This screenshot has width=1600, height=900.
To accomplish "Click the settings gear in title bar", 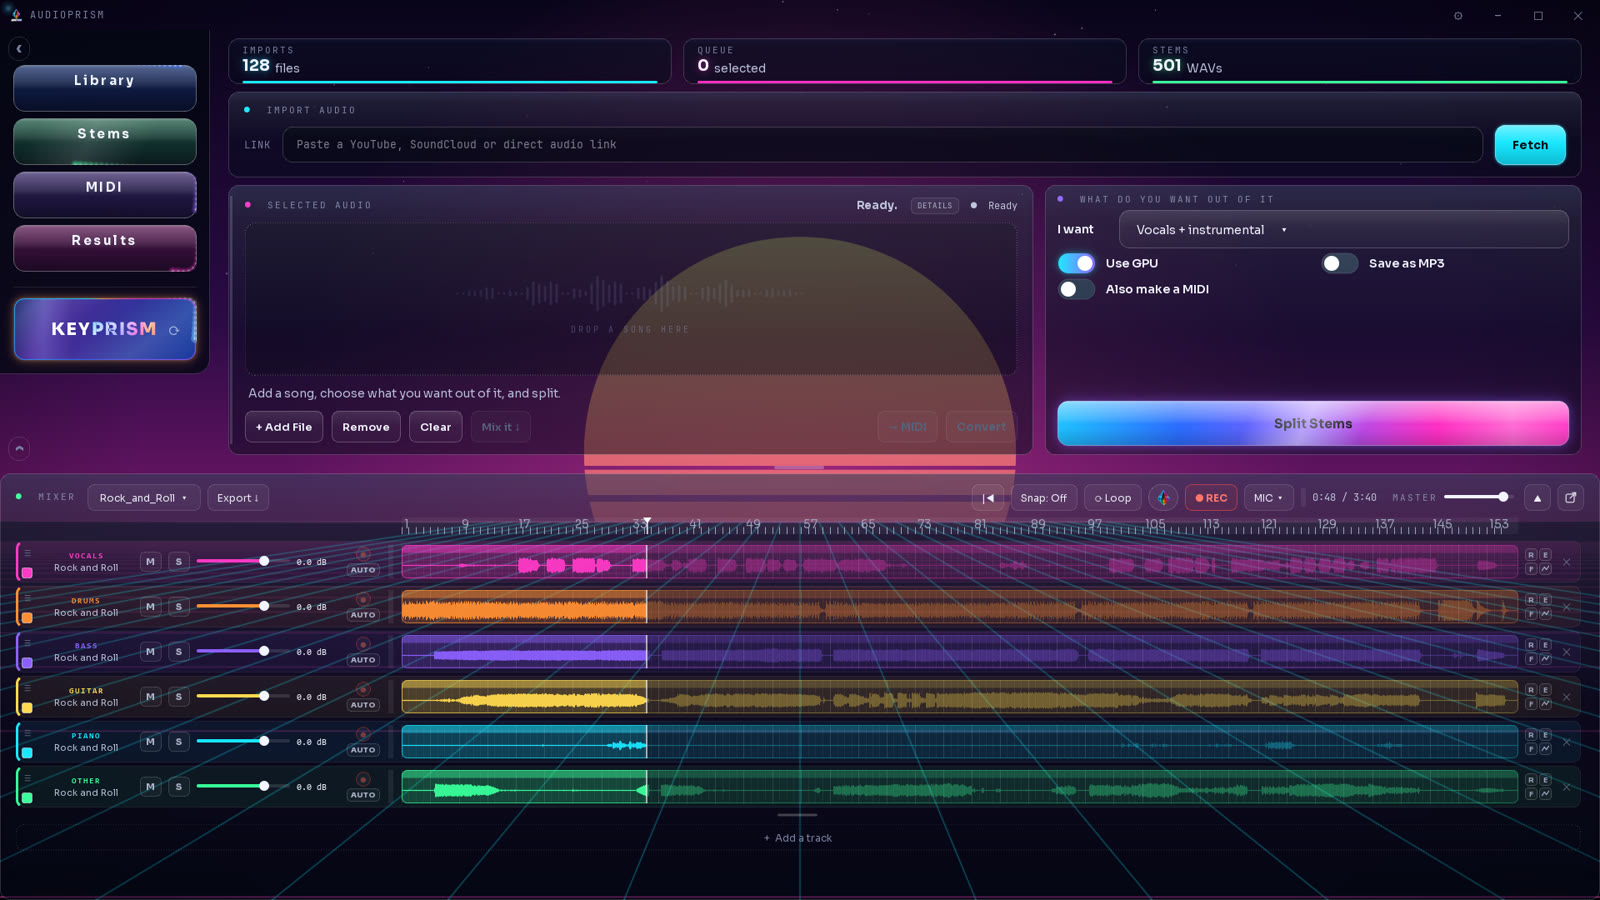I will 1458,15.
